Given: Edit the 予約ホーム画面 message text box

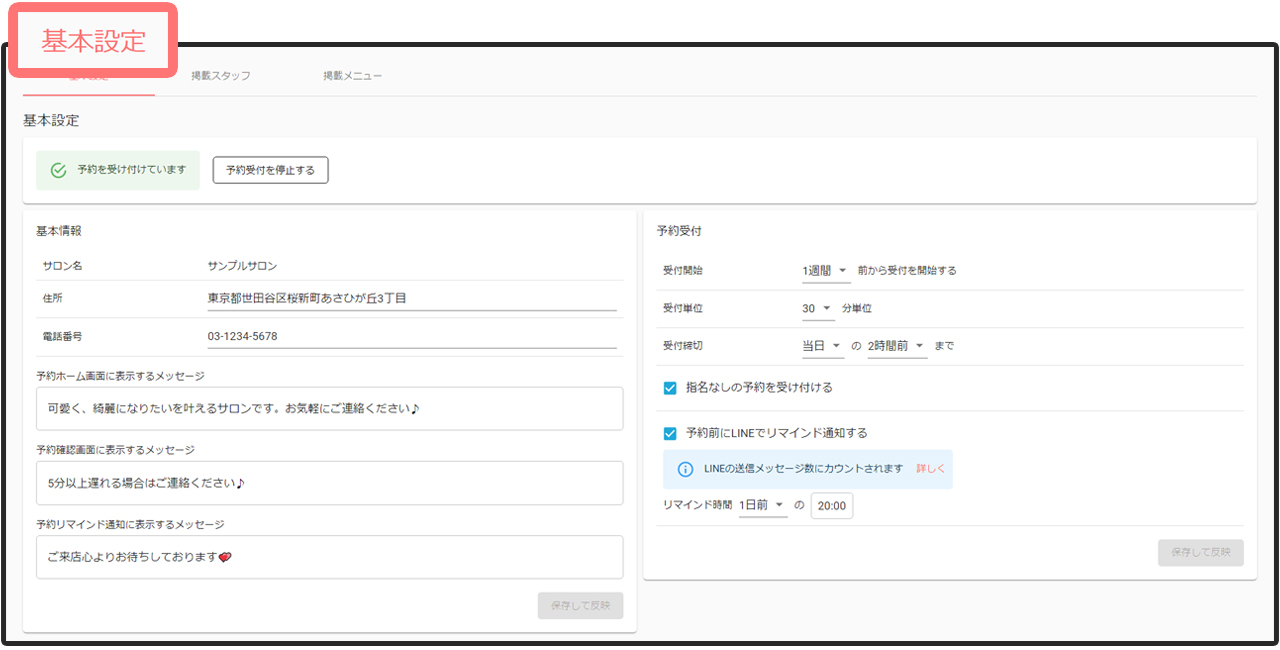Looking at the screenshot, I should click(x=329, y=409).
